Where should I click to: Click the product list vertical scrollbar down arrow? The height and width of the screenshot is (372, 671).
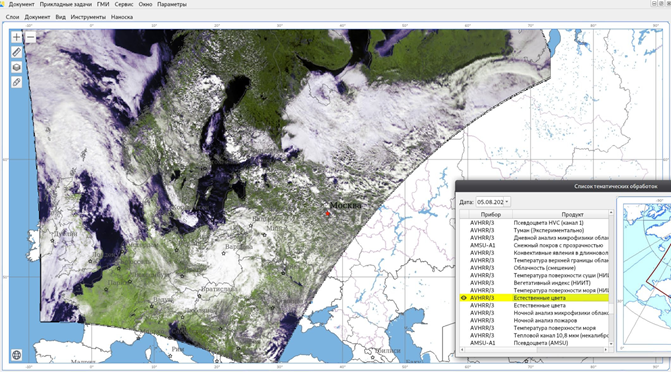(611, 344)
